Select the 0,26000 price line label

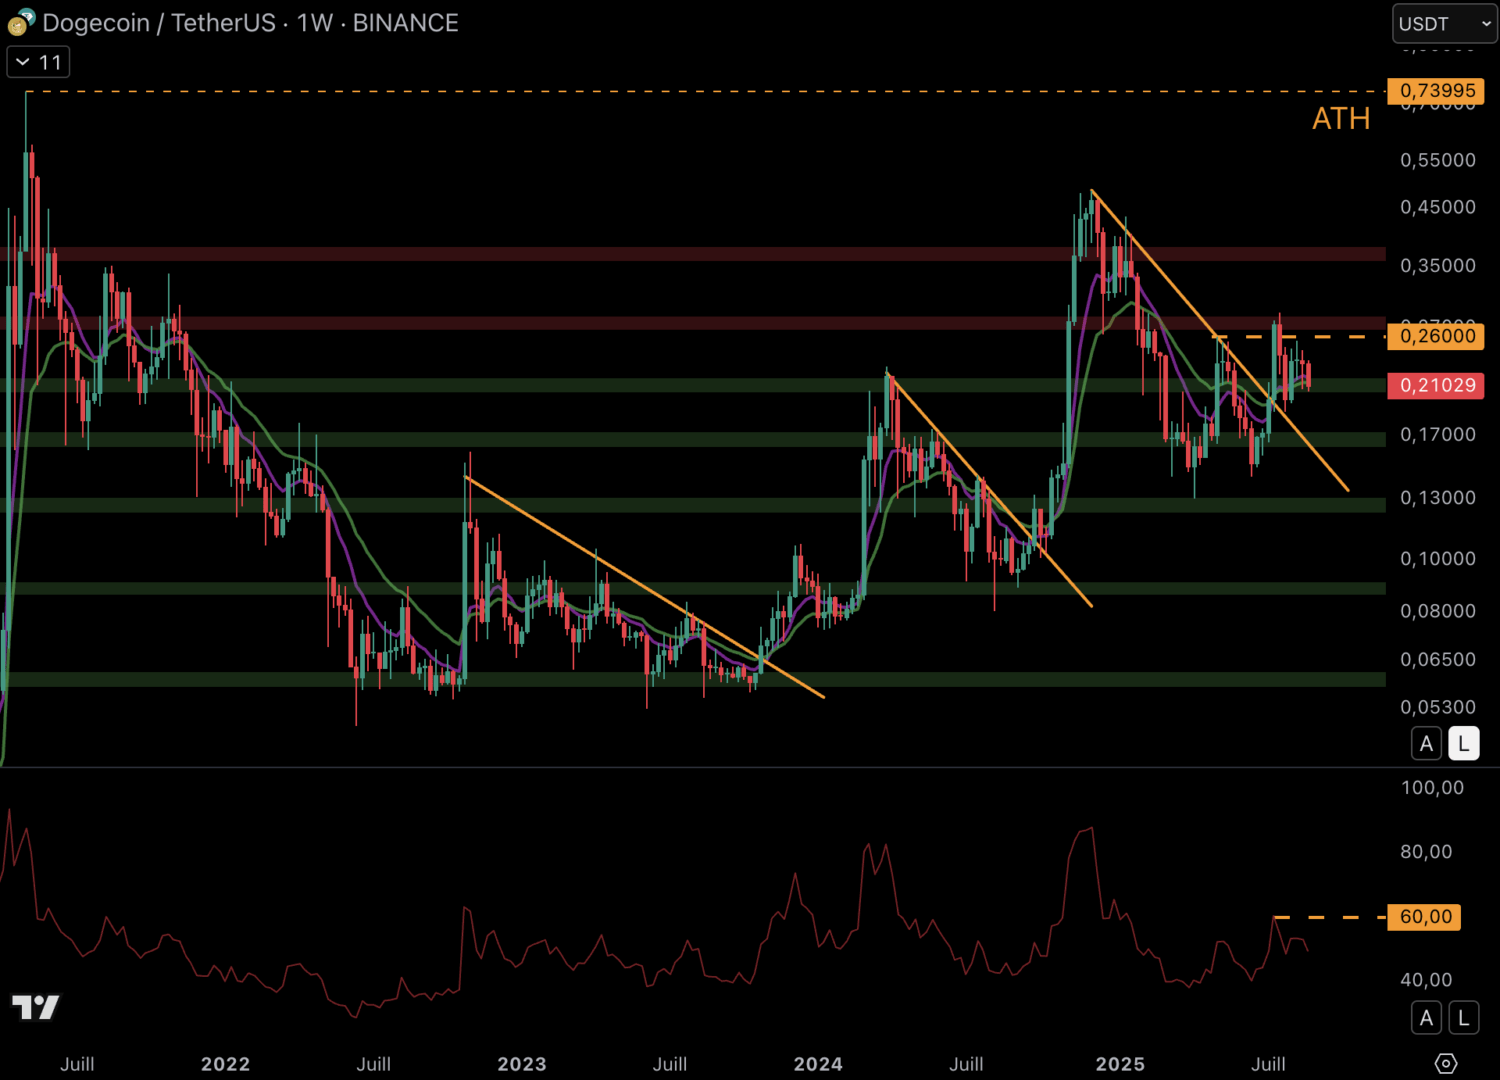click(1435, 336)
